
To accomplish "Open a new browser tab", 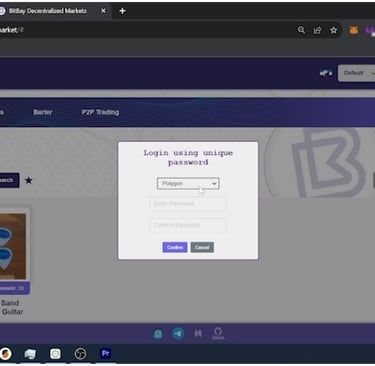I will click(x=122, y=11).
